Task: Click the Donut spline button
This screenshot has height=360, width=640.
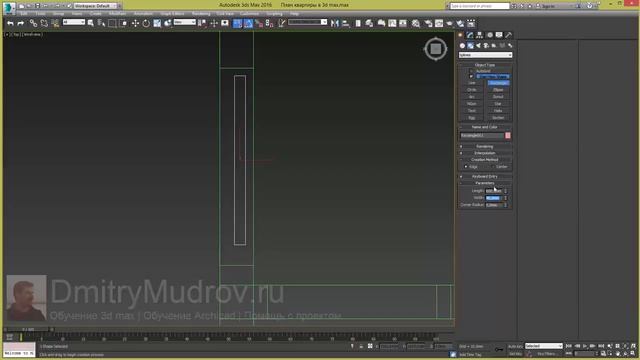Action: (498, 97)
